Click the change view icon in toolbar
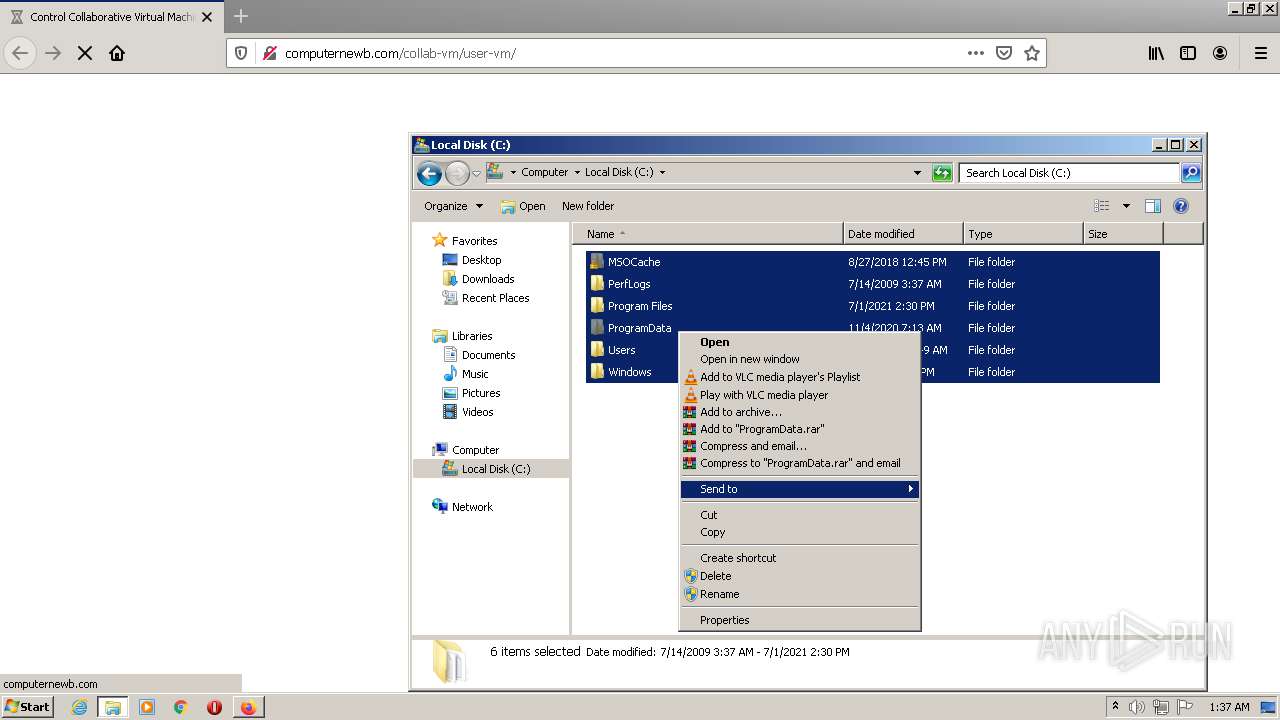1280x720 pixels. click(x=1102, y=206)
